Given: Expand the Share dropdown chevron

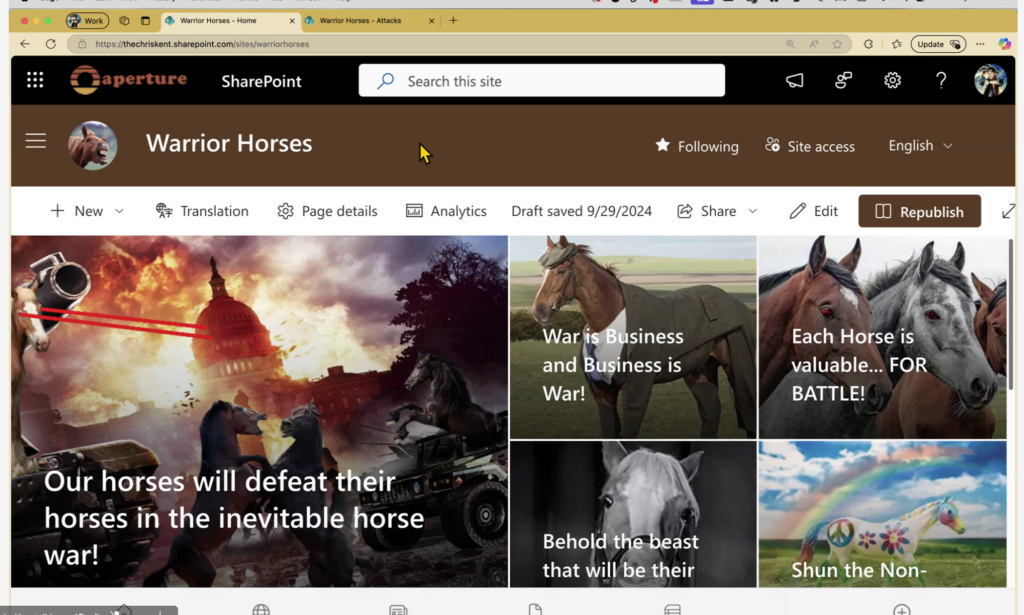Looking at the screenshot, I should coord(752,211).
